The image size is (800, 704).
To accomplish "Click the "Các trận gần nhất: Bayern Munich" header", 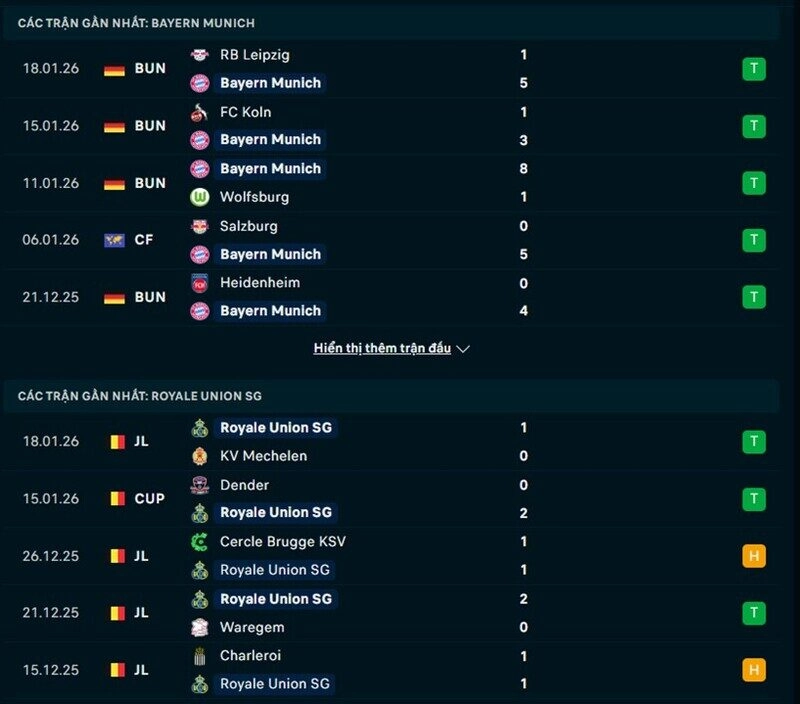I will tap(136, 23).
